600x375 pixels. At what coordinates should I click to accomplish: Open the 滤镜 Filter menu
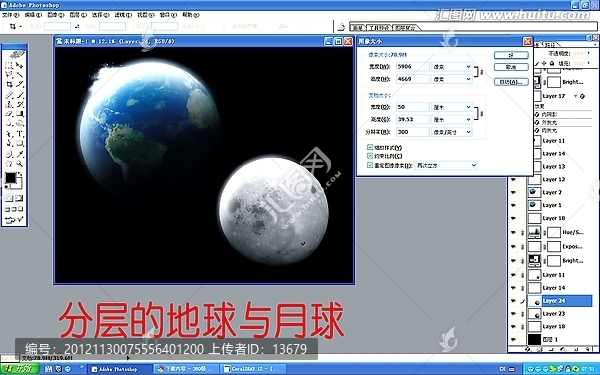123,15
